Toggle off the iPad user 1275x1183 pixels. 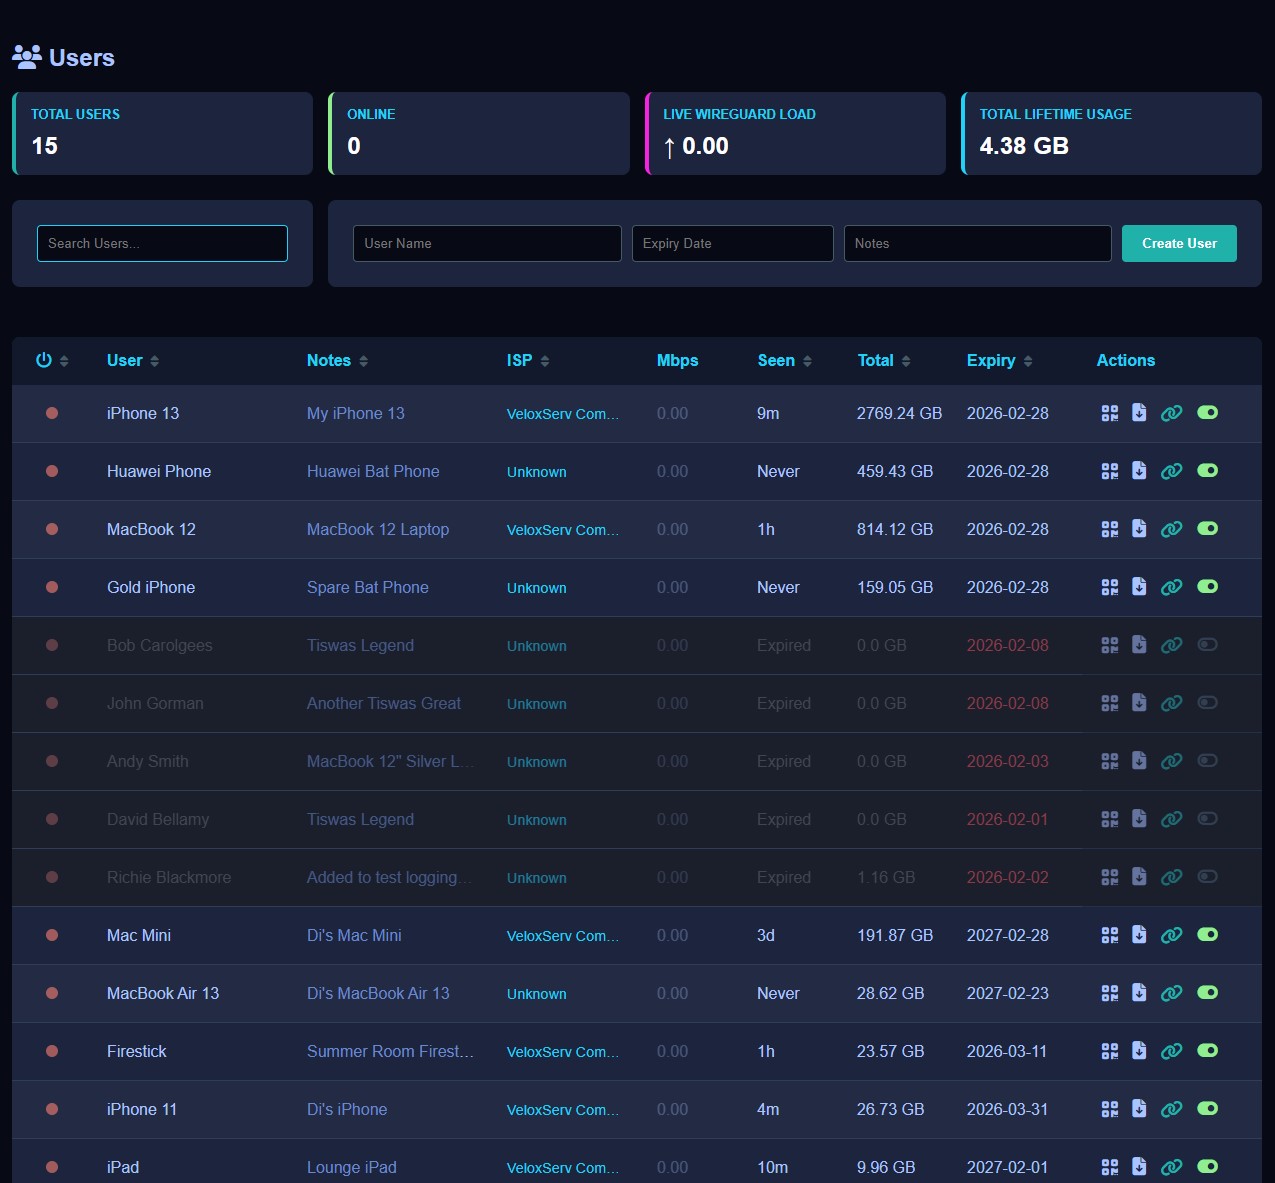coord(1207,1166)
